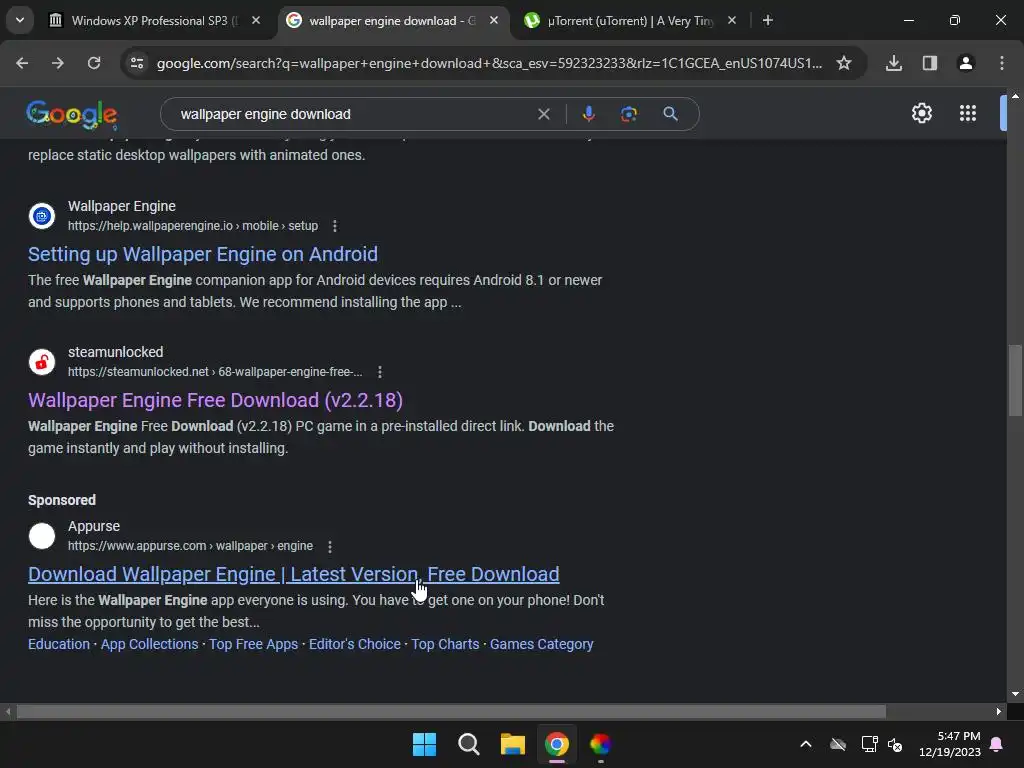Image resolution: width=1024 pixels, height=768 pixels.
Task: Open the taskbar clock and date
Action: (x=950, y=744)
